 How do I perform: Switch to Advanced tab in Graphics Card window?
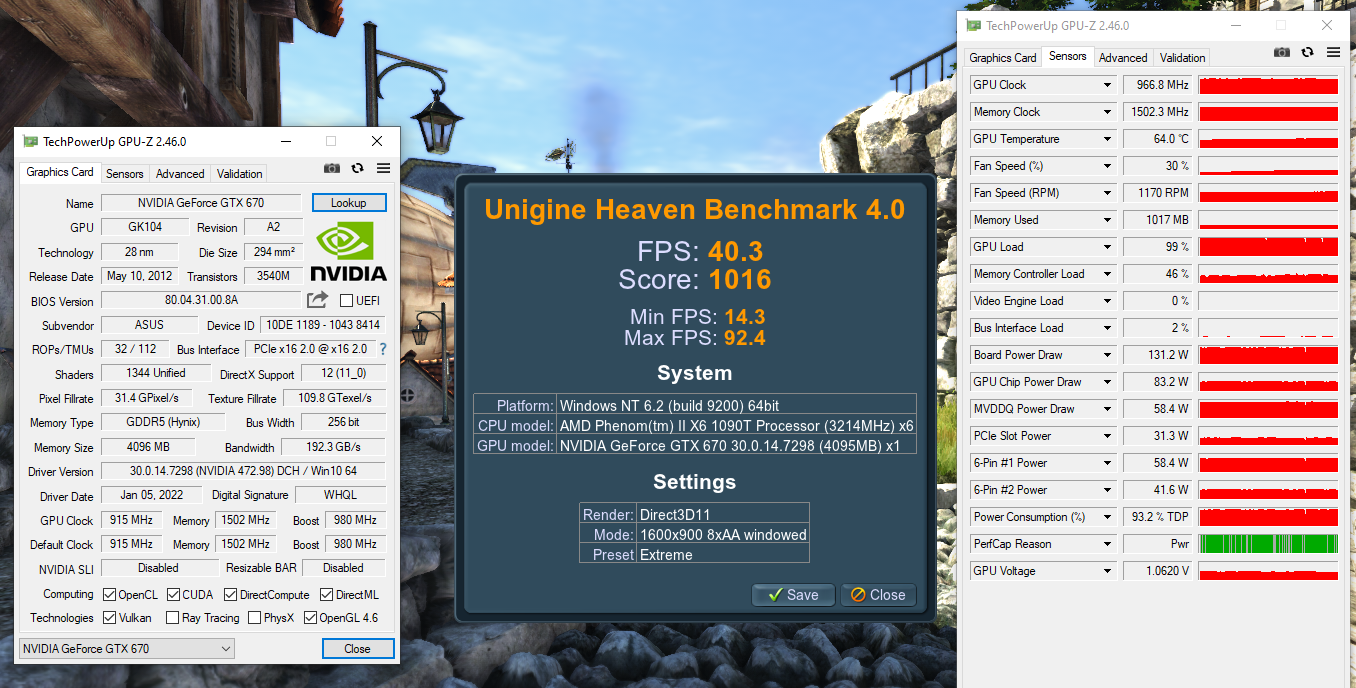[x=180, y=174]
